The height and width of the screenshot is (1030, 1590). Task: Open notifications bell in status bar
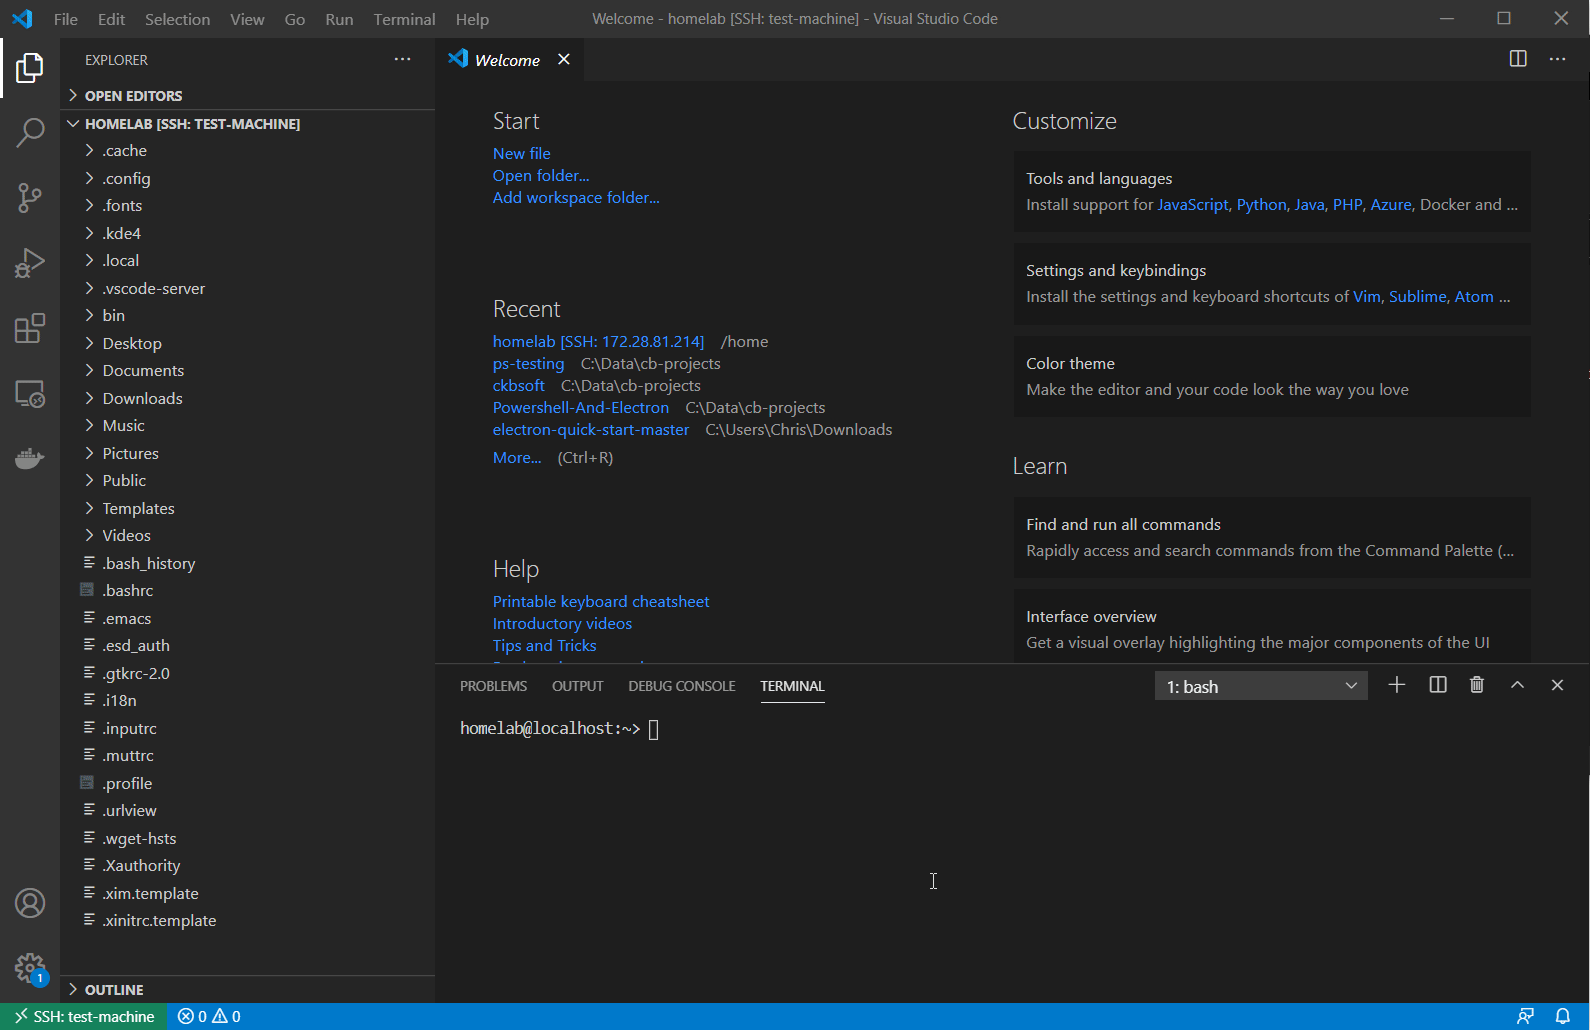click(1563, 1016)
